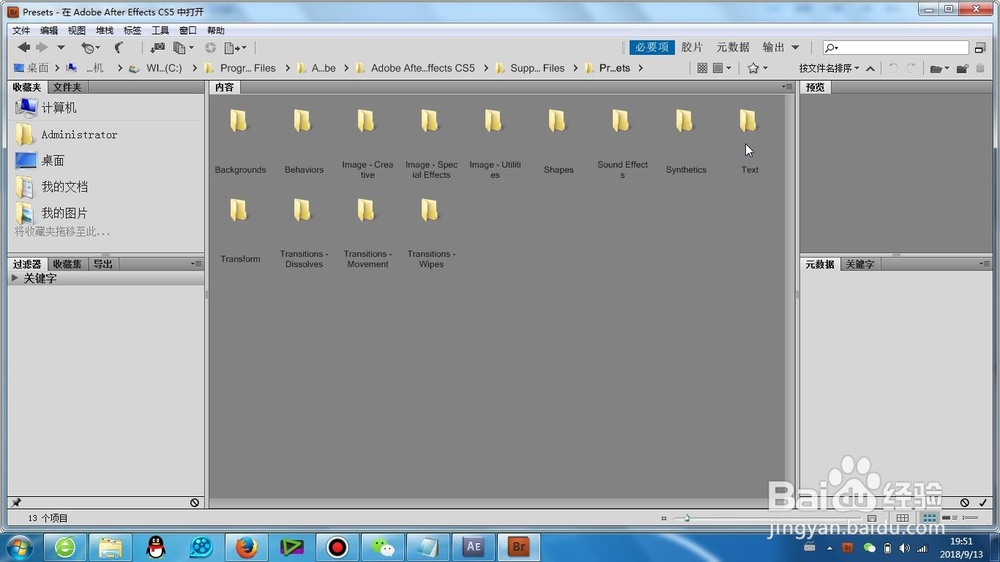Switch to the 文件夹 tab
1000x562 pixels.
pyautogui.click(x=67, y=87)
